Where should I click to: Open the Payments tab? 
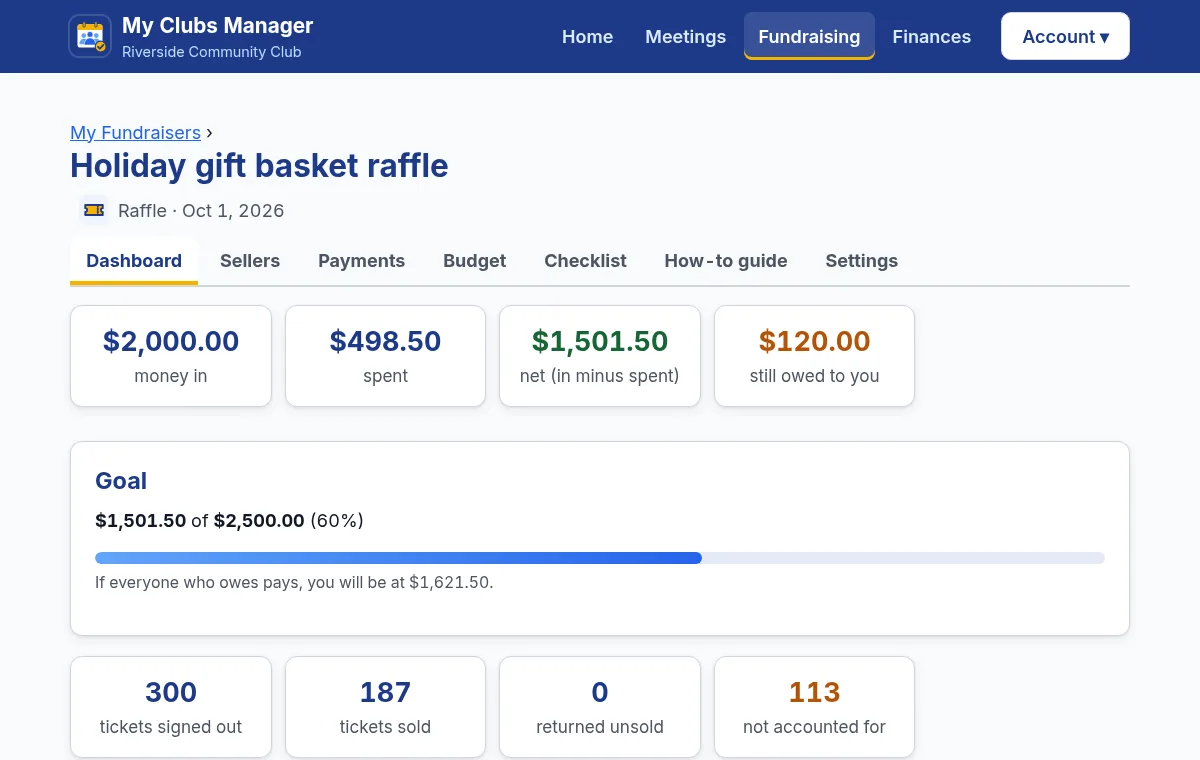point(361,261)
